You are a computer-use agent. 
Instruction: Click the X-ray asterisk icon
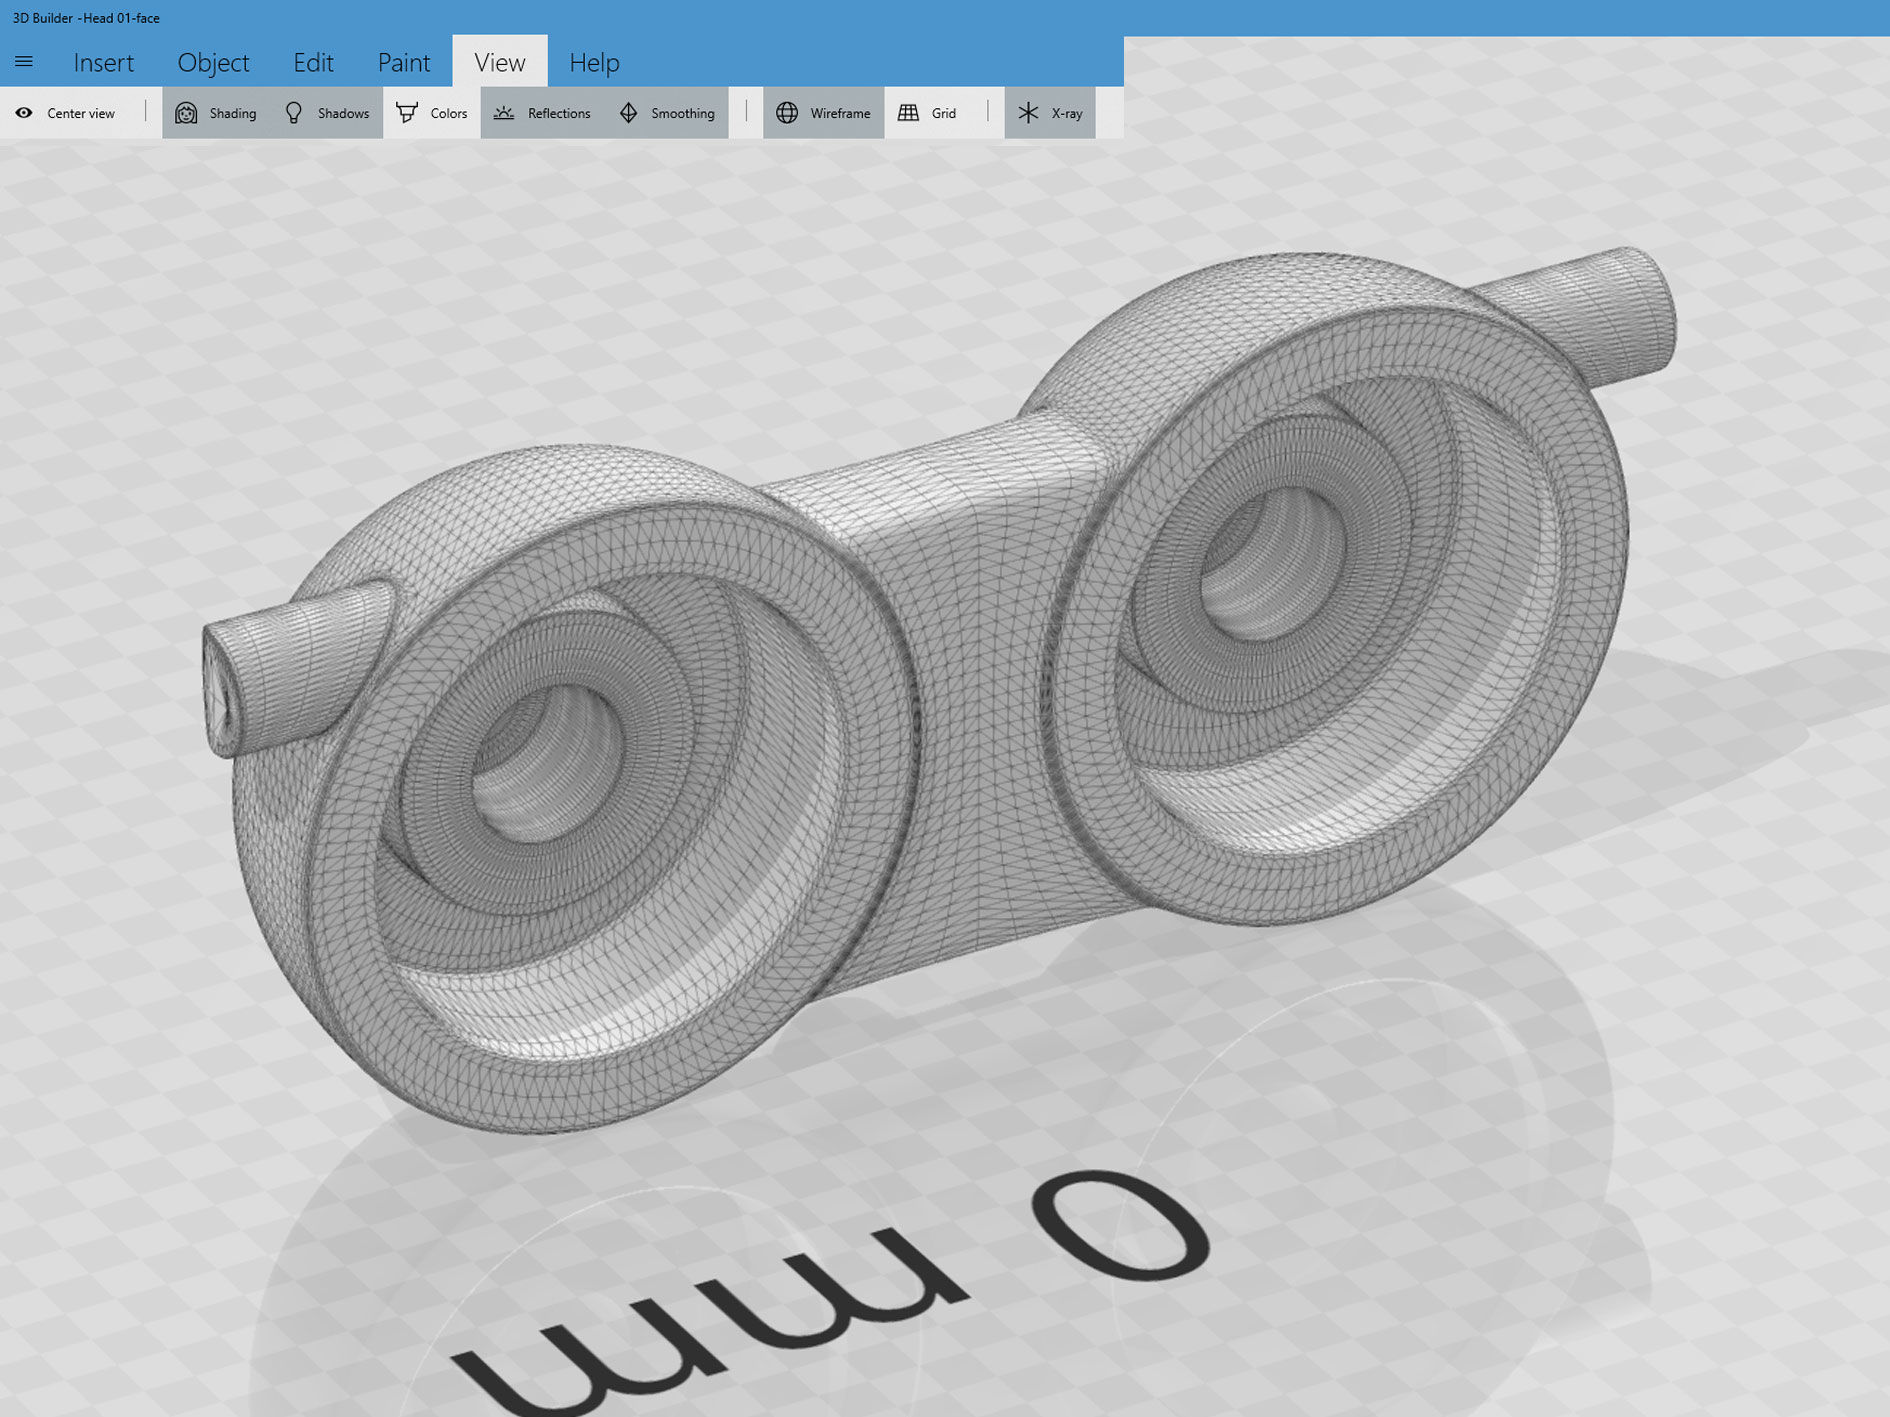1028,113
